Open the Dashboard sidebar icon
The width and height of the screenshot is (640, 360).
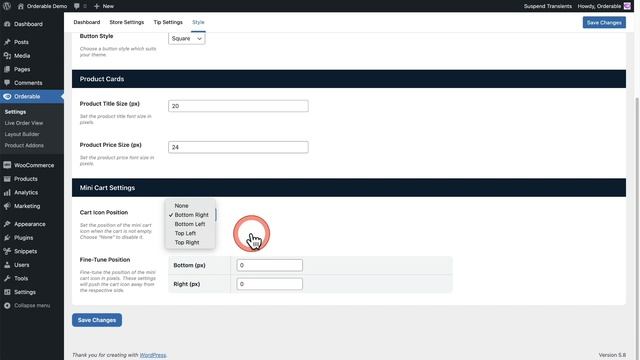(x=7, y=24)
